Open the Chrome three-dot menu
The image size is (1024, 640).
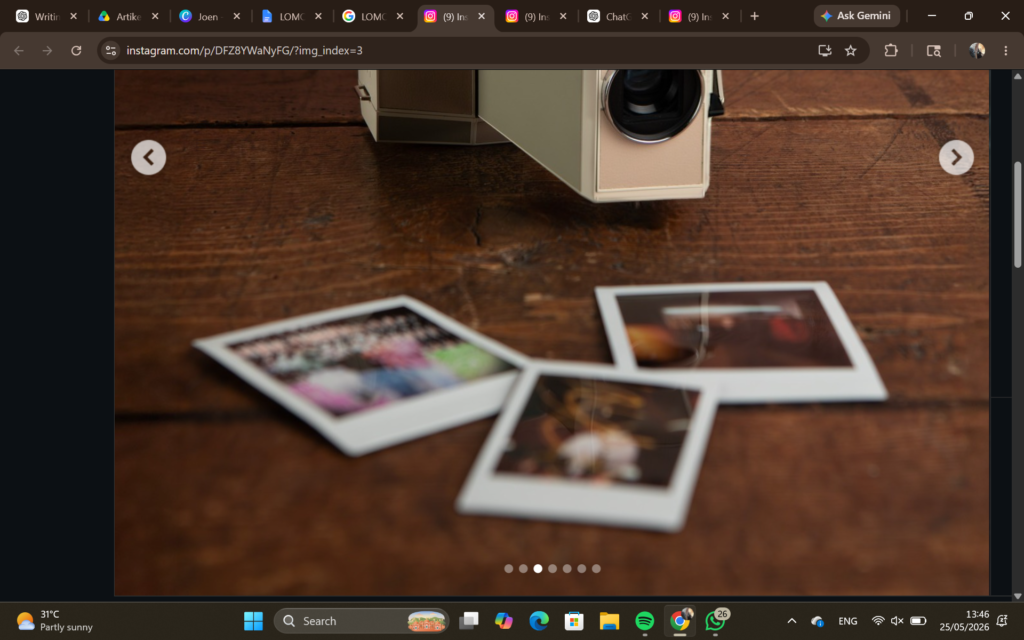(1006, 50)
